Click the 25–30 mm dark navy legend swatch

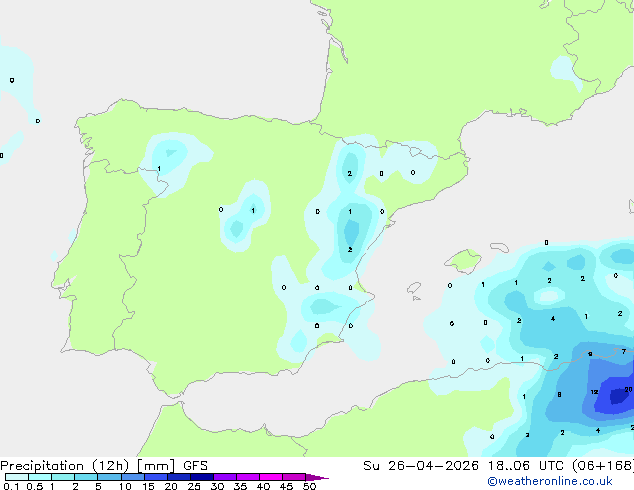(x=202, y=477)
